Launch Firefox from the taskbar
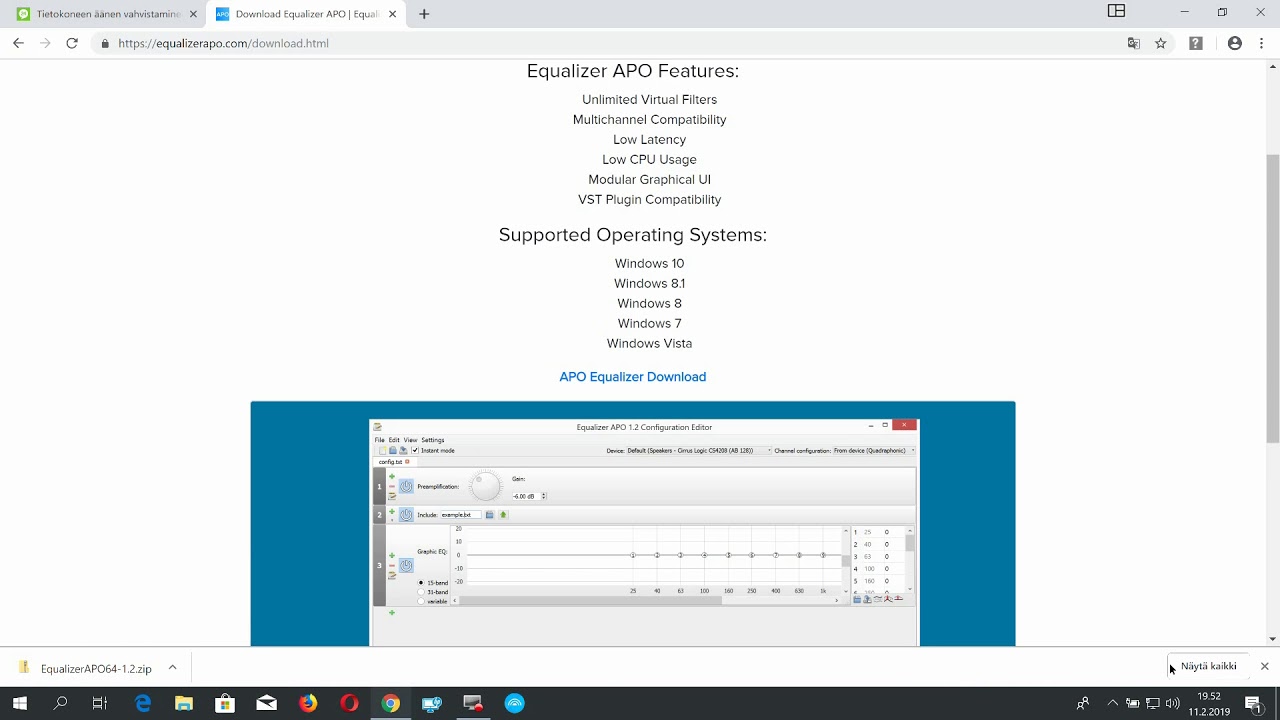This screenshot has height=720, width=1280. [x=308, y=703]
